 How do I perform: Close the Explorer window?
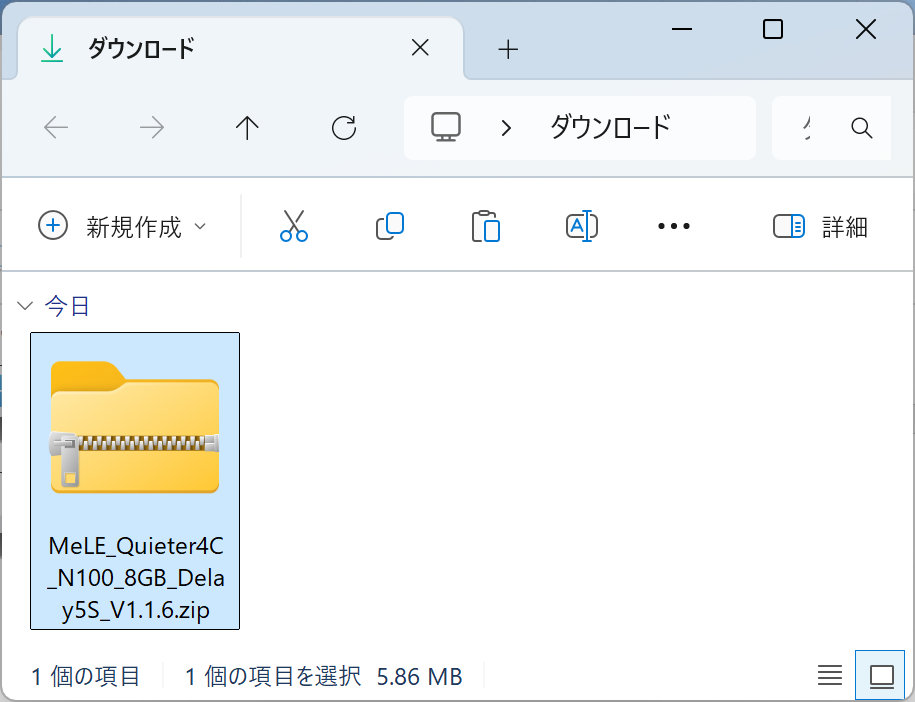866,29
